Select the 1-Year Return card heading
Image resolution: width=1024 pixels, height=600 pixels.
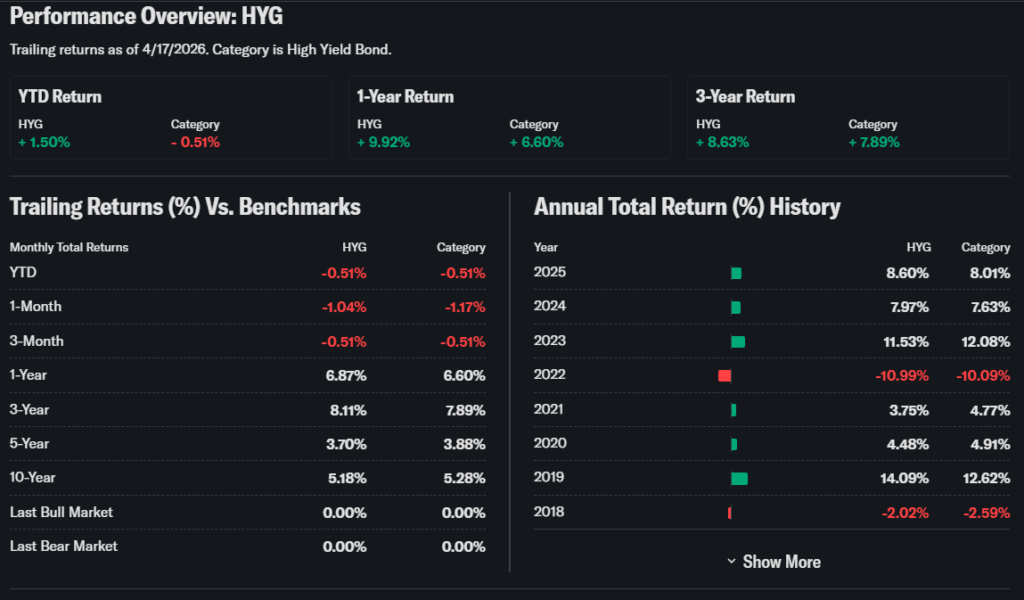[405, 97]
